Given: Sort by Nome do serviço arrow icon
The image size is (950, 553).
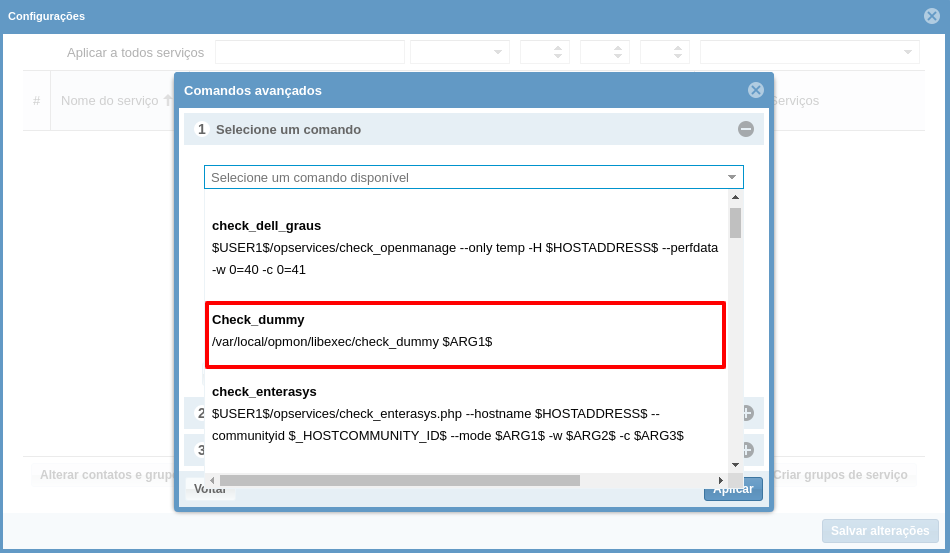Looking at the screenshot, I should coord(168,101).
